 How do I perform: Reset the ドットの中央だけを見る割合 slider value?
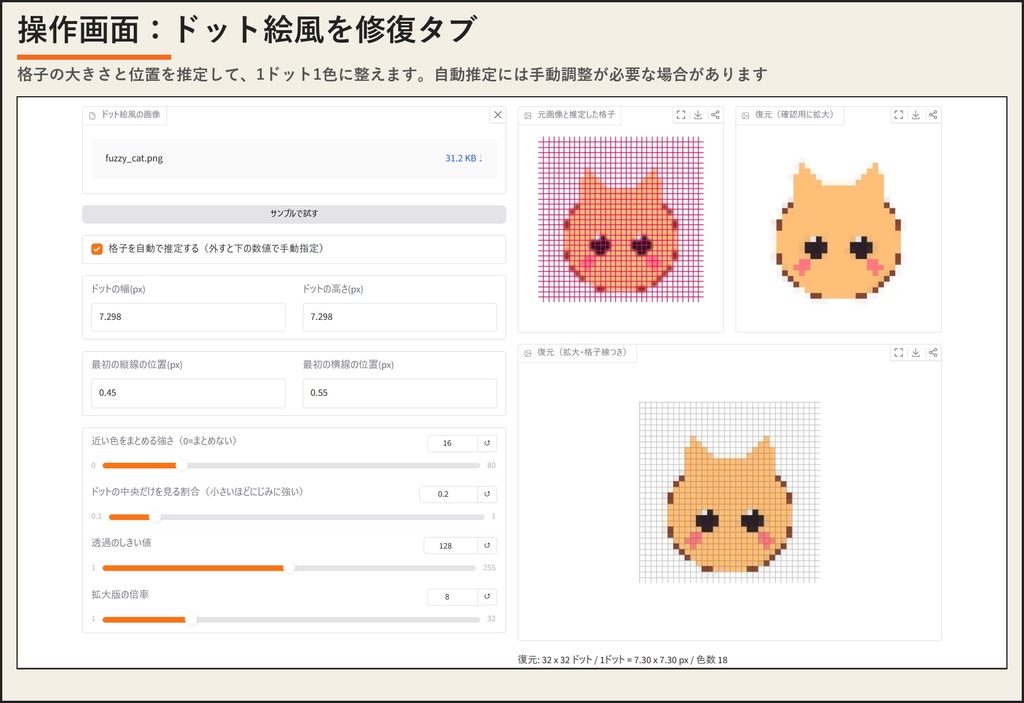point(487,494)
